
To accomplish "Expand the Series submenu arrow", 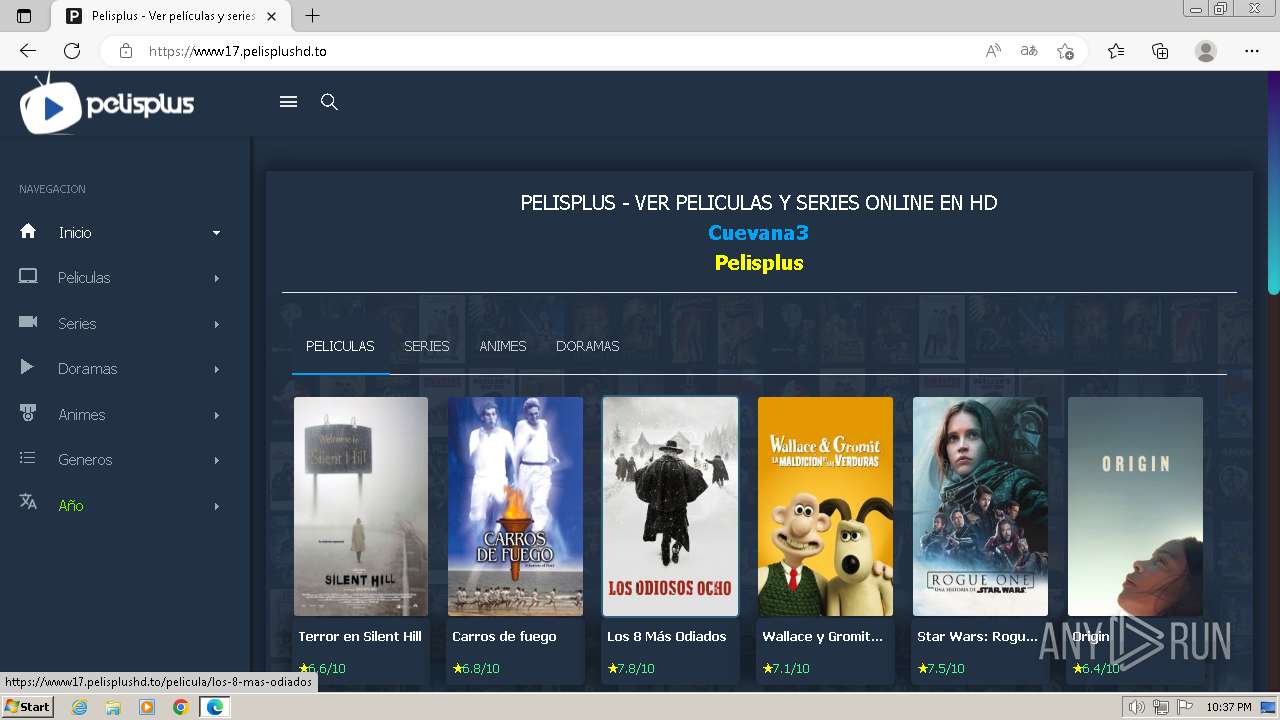I will click(x=216, y=324).
